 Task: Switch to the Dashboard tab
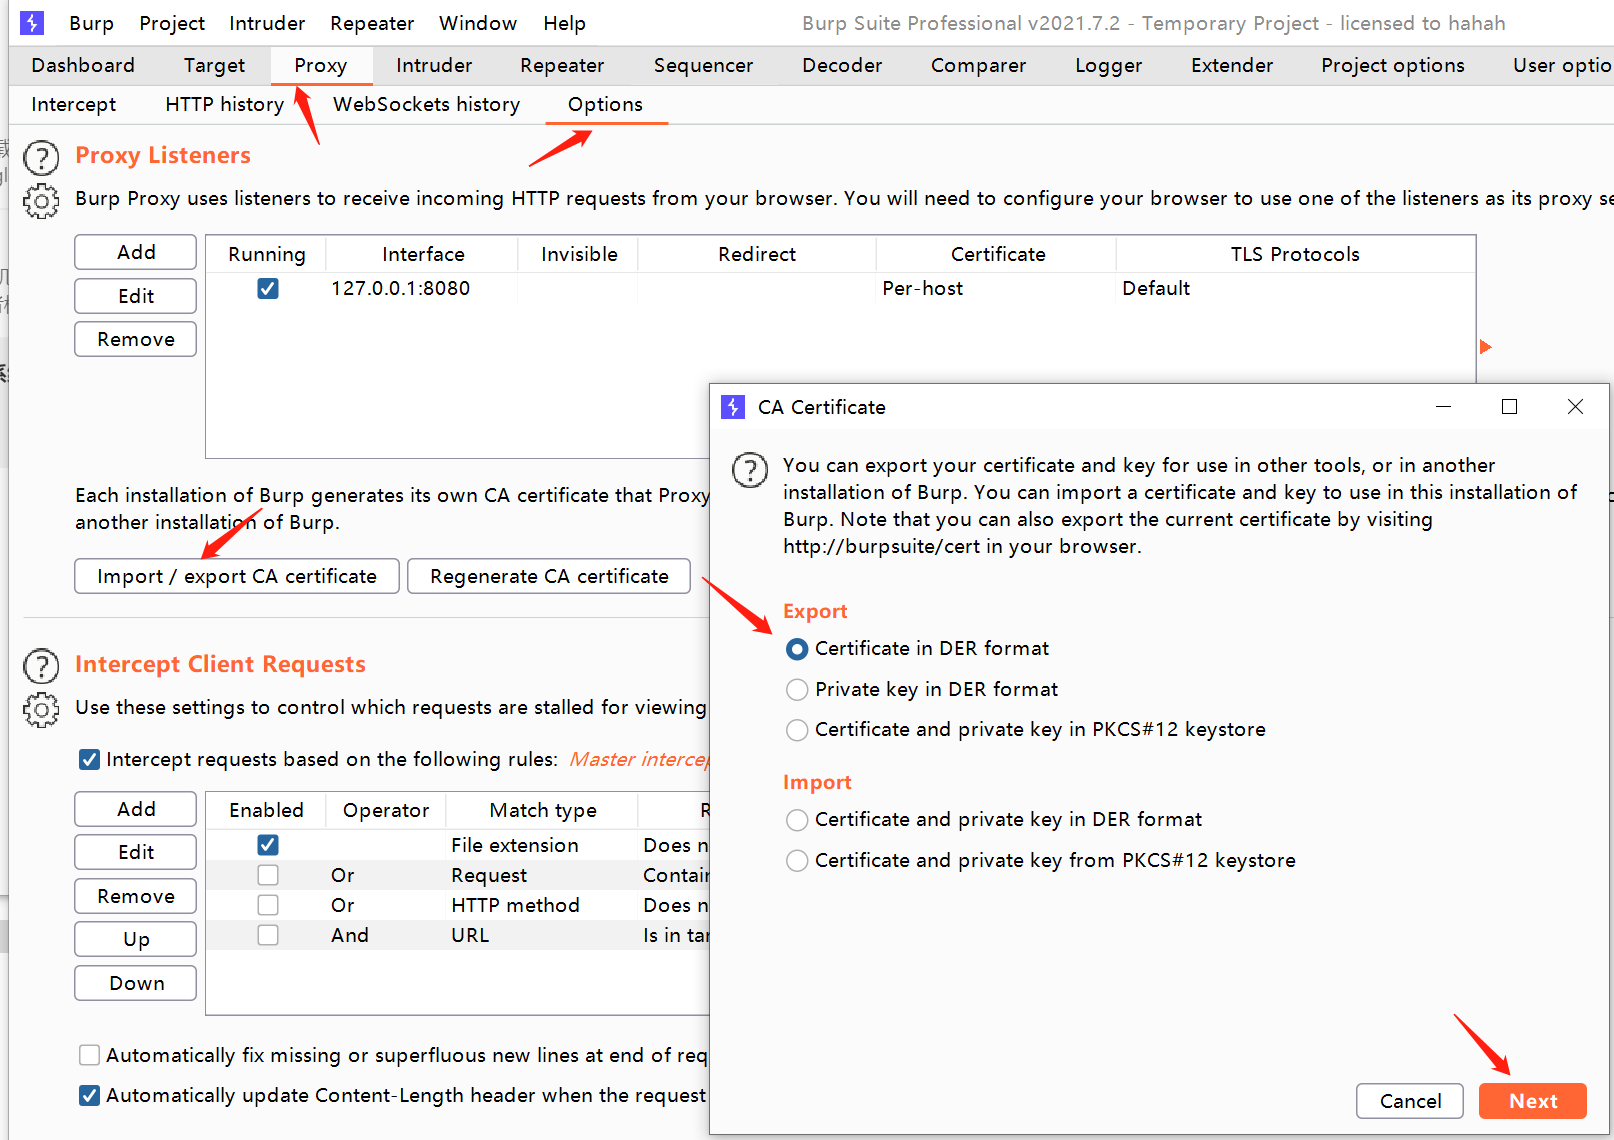[x=83, y=65]
